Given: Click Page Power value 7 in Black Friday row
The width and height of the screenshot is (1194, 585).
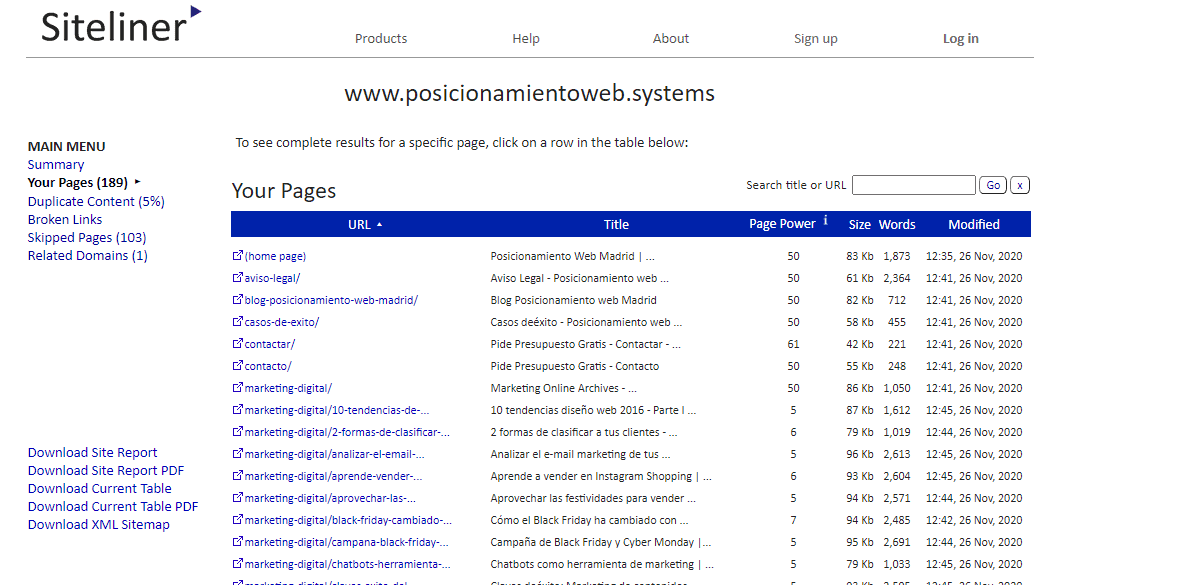Looking at the screenshot, I should (x=793, y=520).
